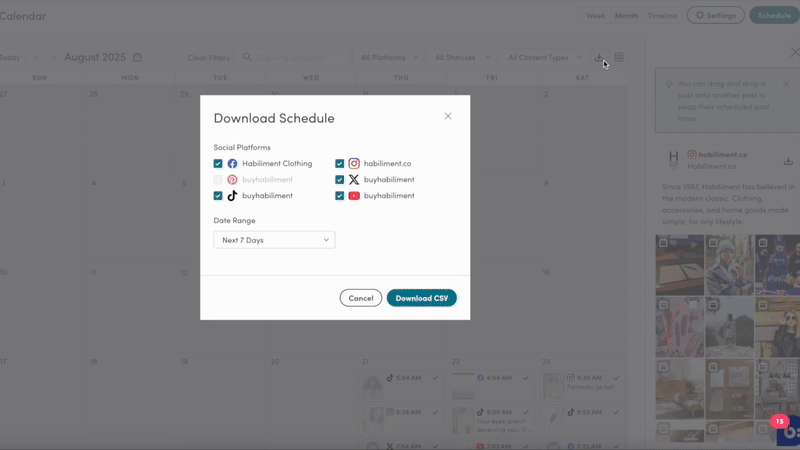Click Clear Filters

point(208,58)
